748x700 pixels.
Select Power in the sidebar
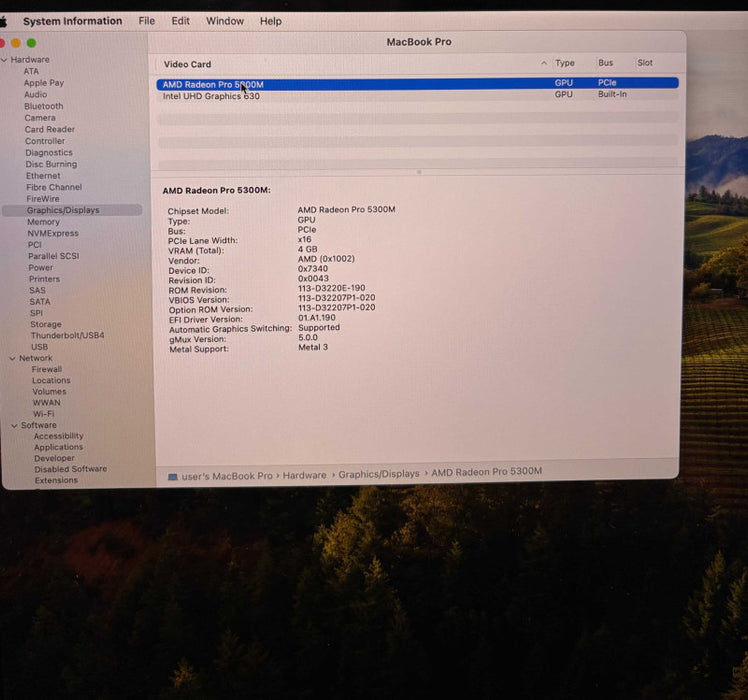[x=41, y=268]
